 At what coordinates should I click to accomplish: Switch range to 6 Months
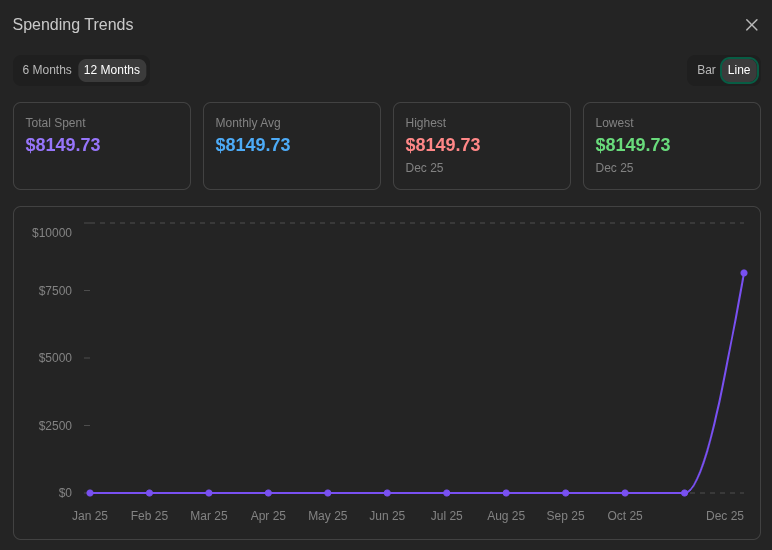point(47,70)
